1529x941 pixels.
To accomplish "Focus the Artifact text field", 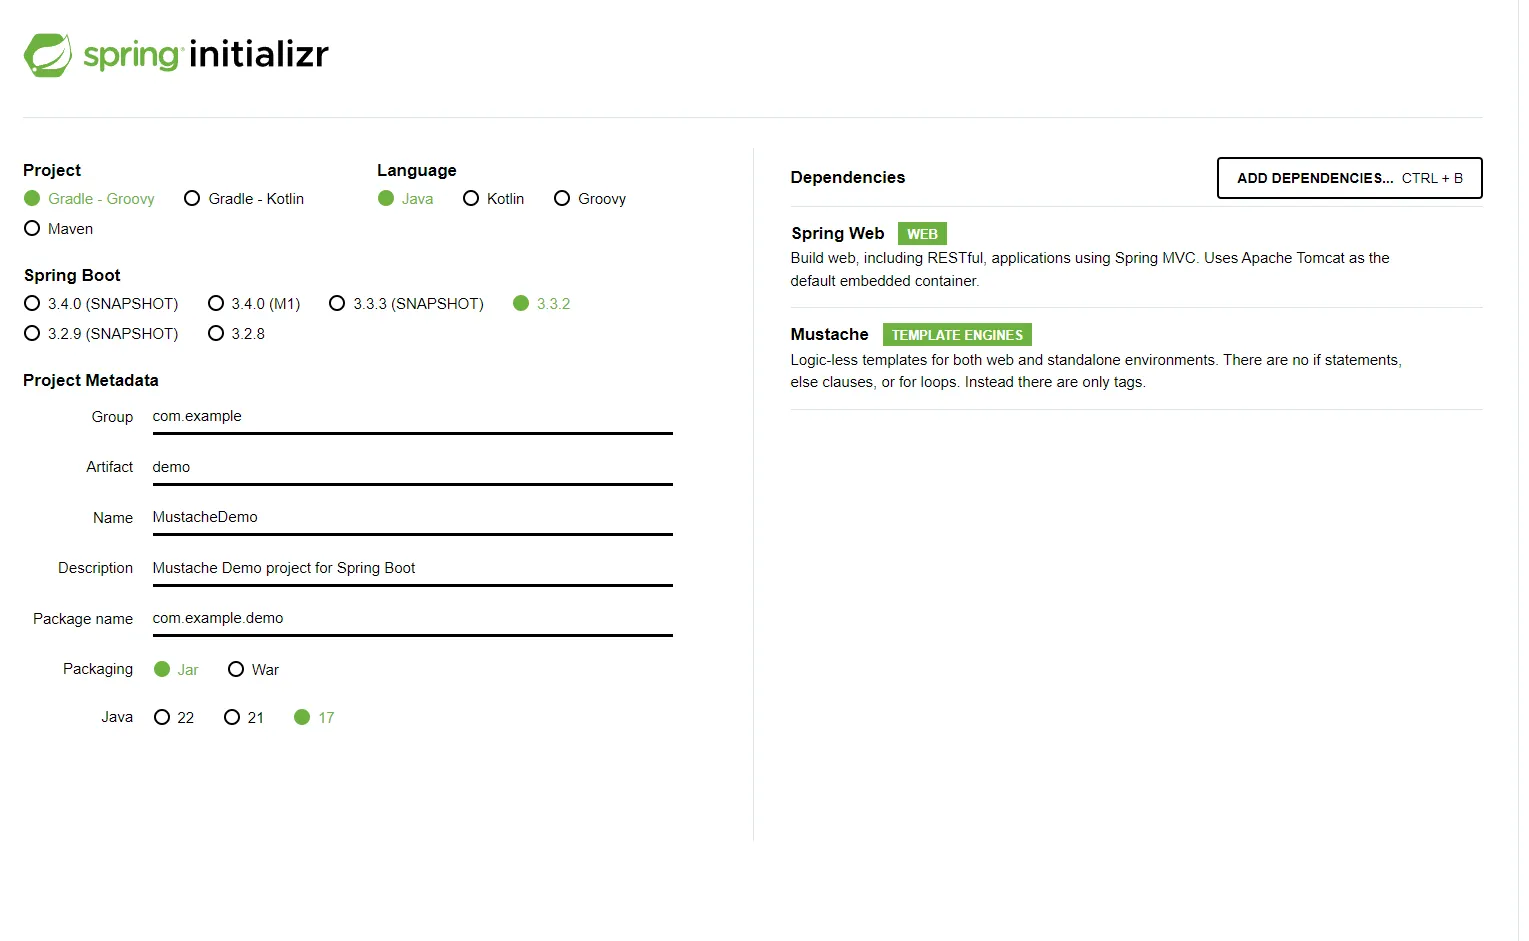I will (x=411, y=467).
